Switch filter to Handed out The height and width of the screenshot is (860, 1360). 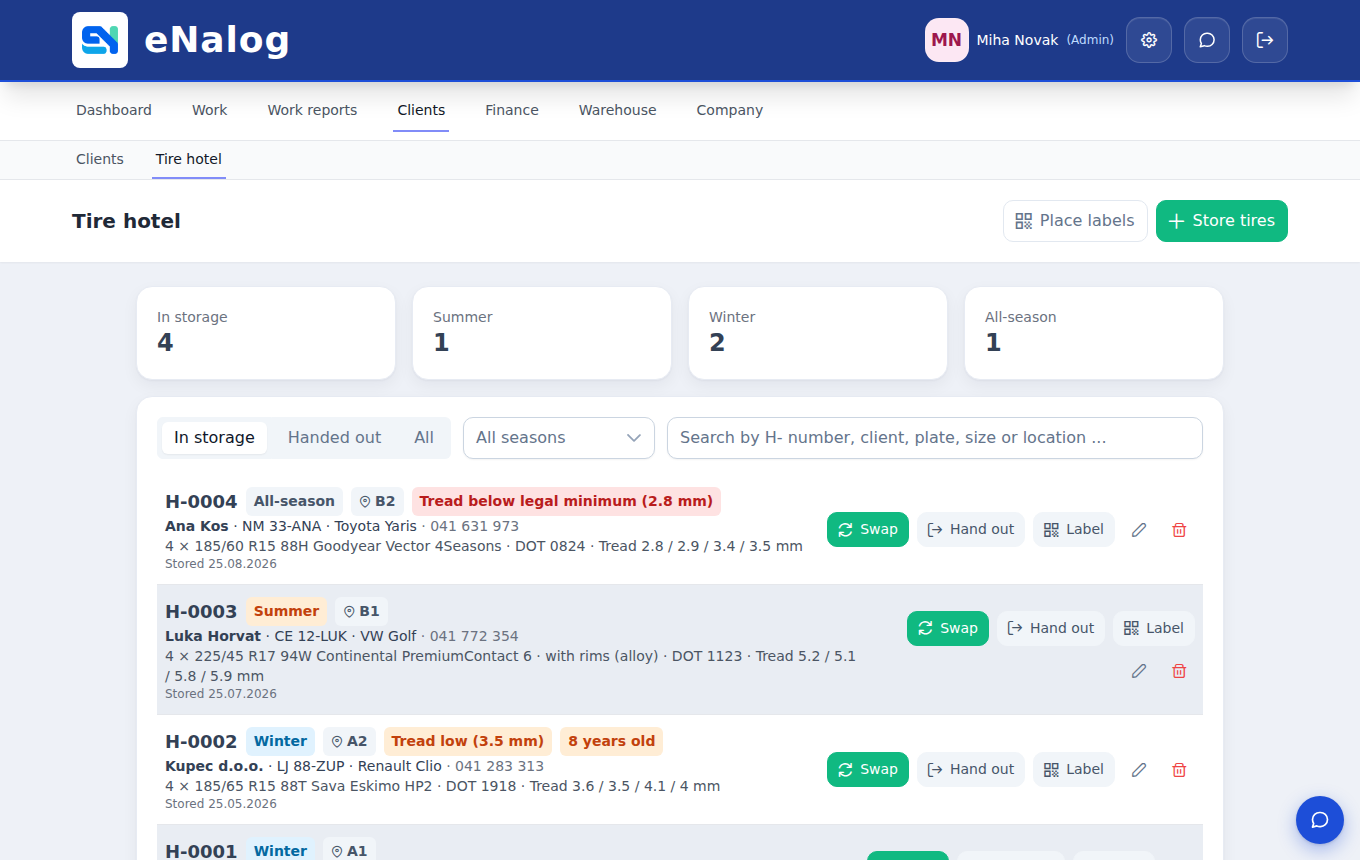[334, 438]
